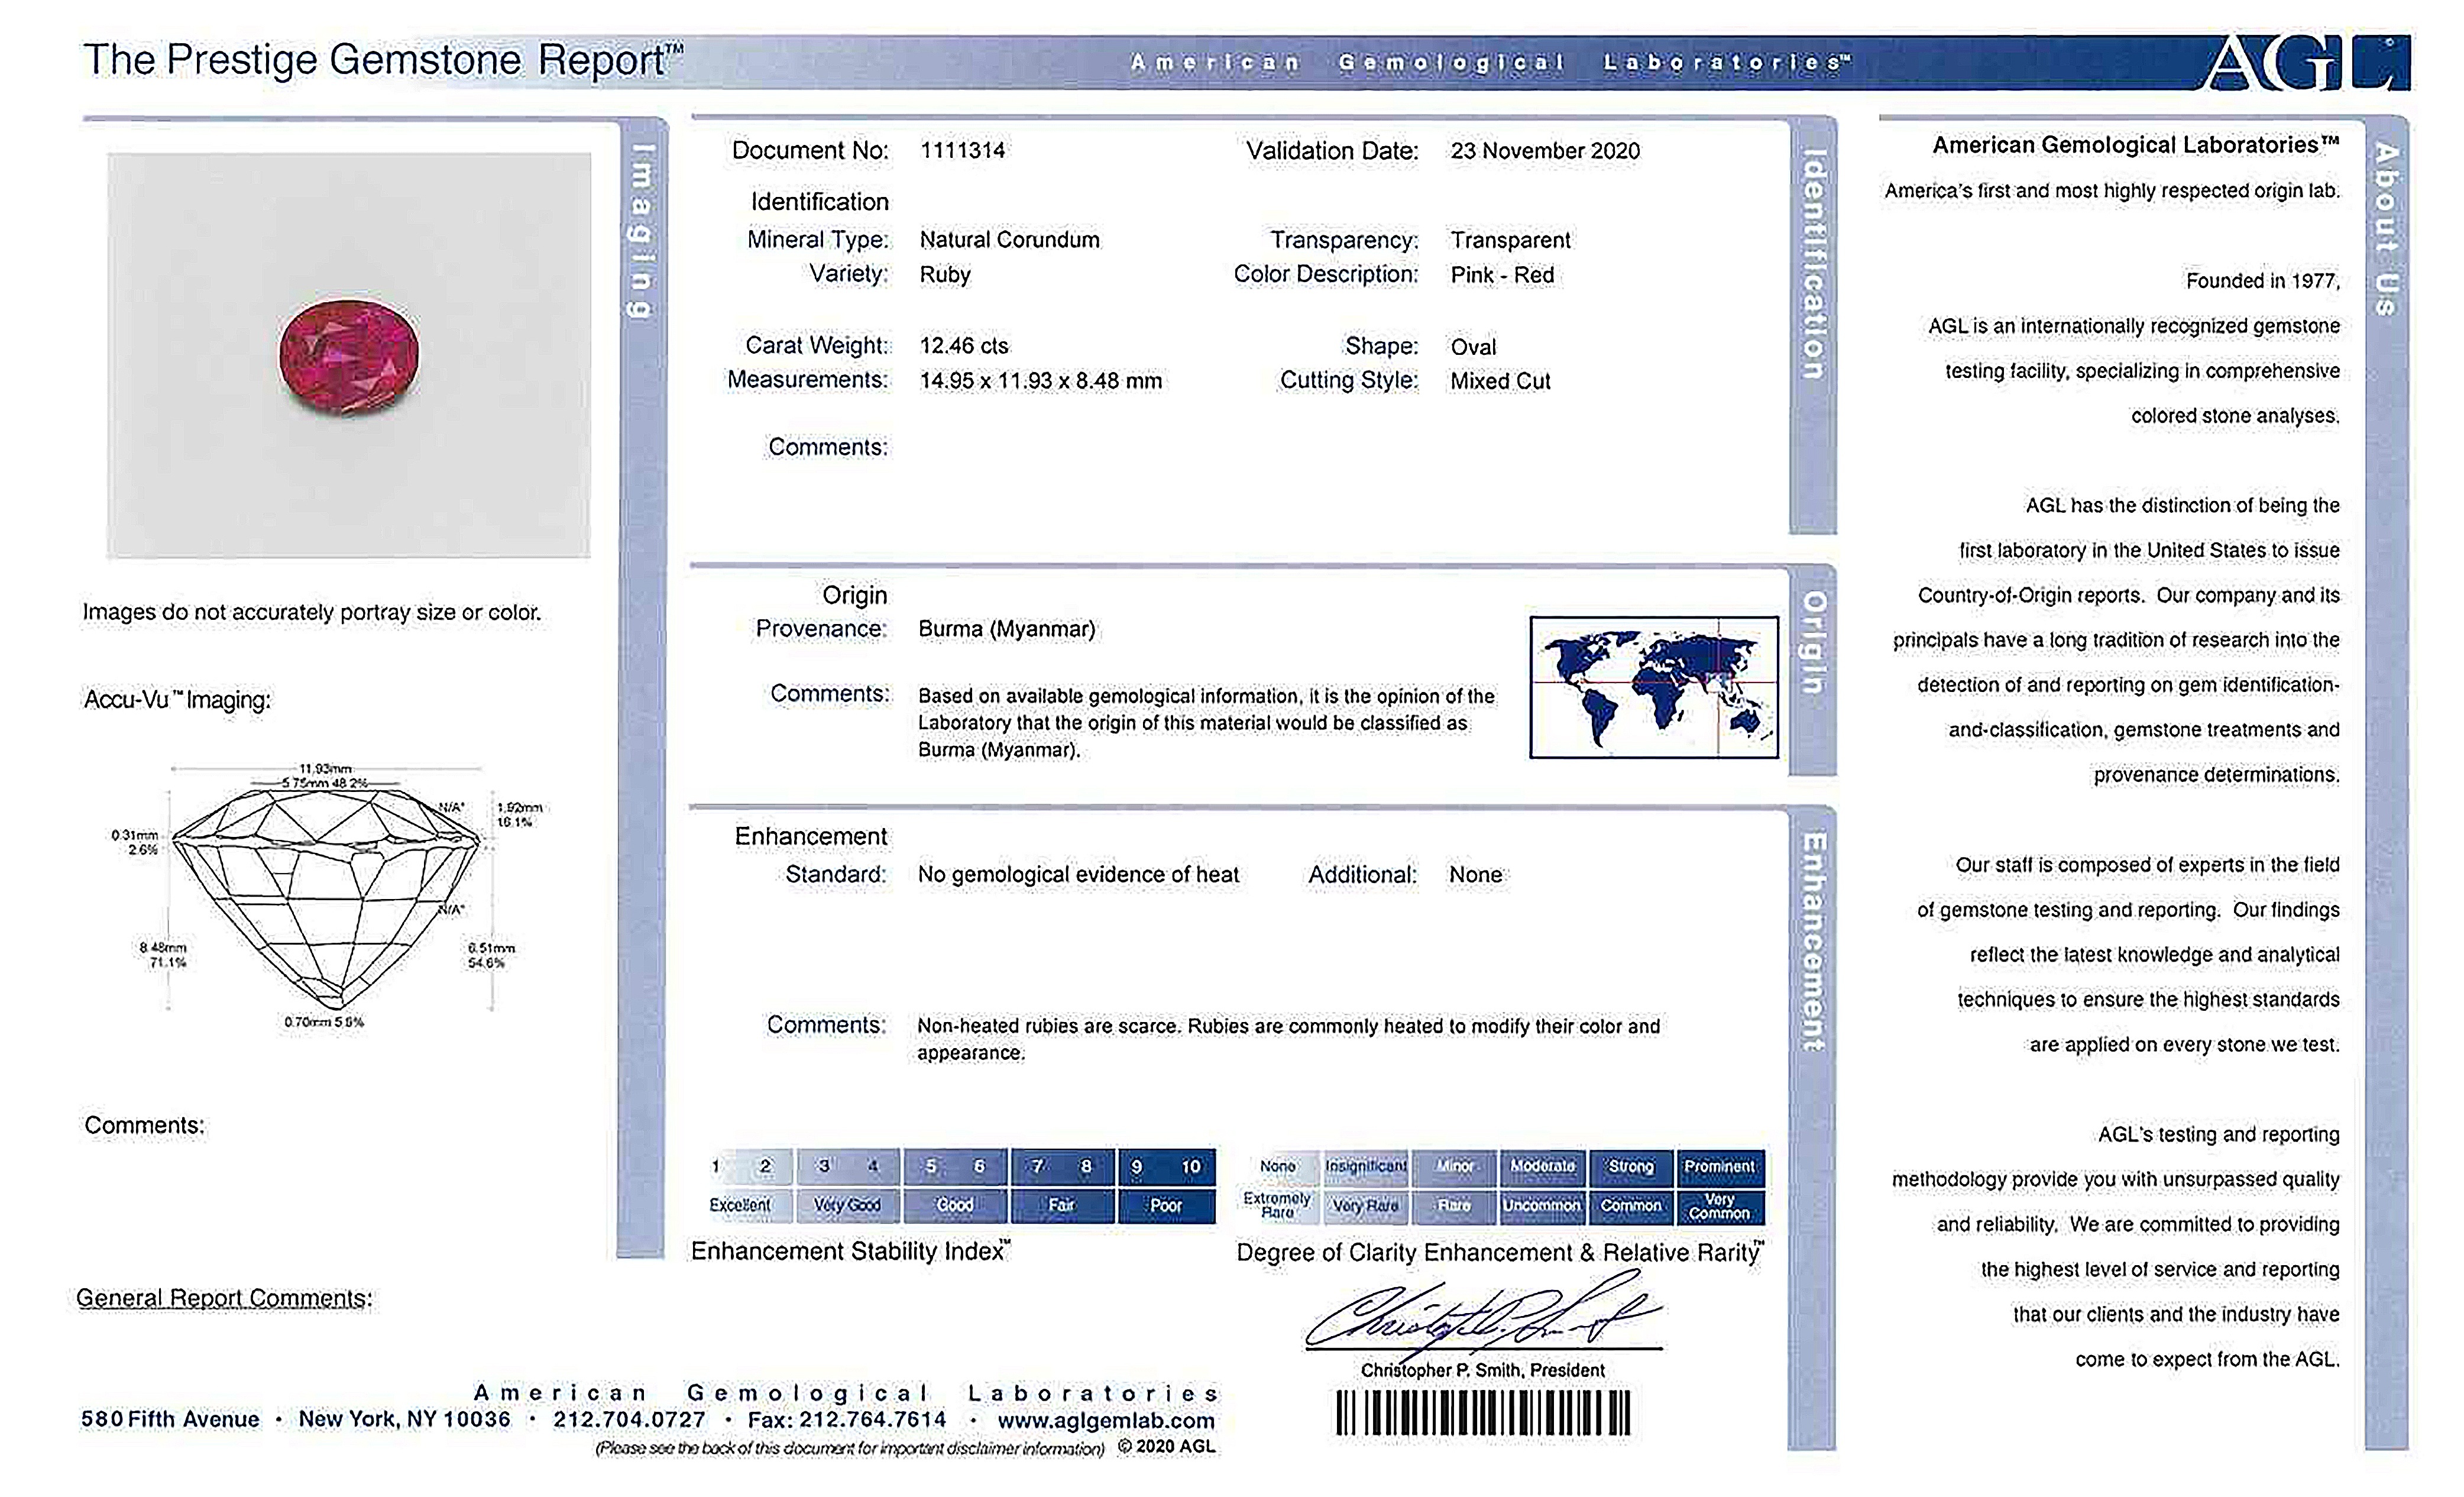This screenshot has height=1497, width=2464.
Task: Select the vertical Imaging tab label
Action: 642,231
